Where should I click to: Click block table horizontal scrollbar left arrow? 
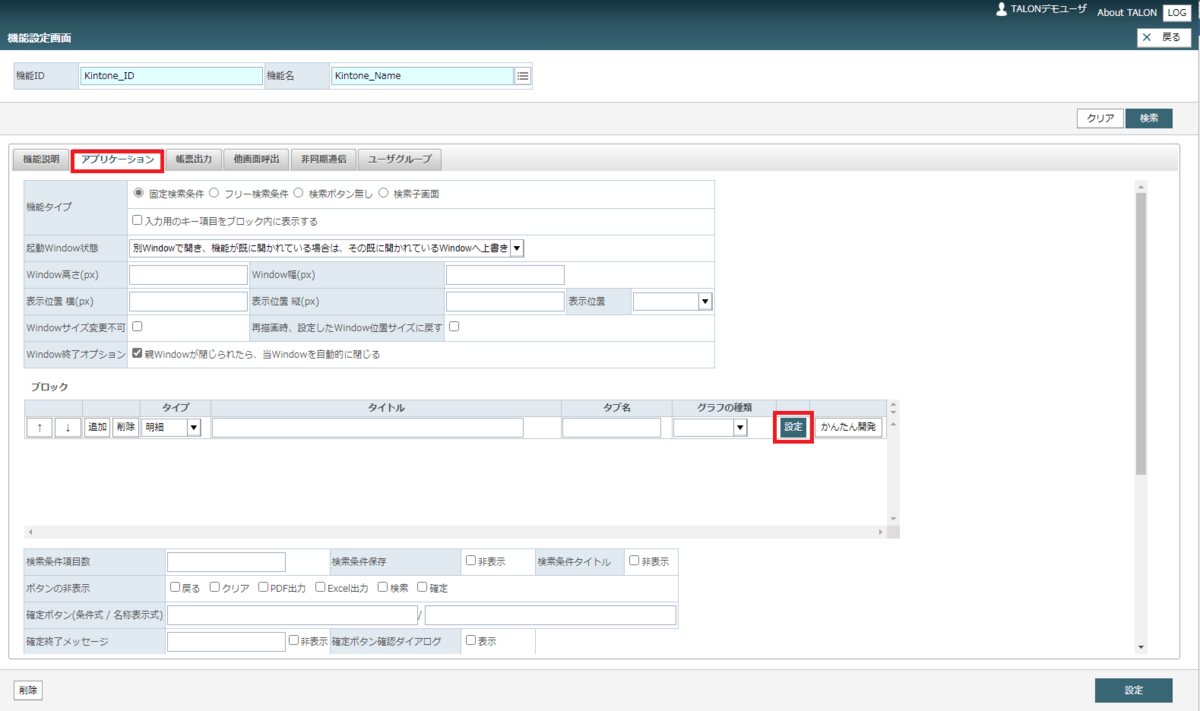pyautogui.click(x=30, y=532)
